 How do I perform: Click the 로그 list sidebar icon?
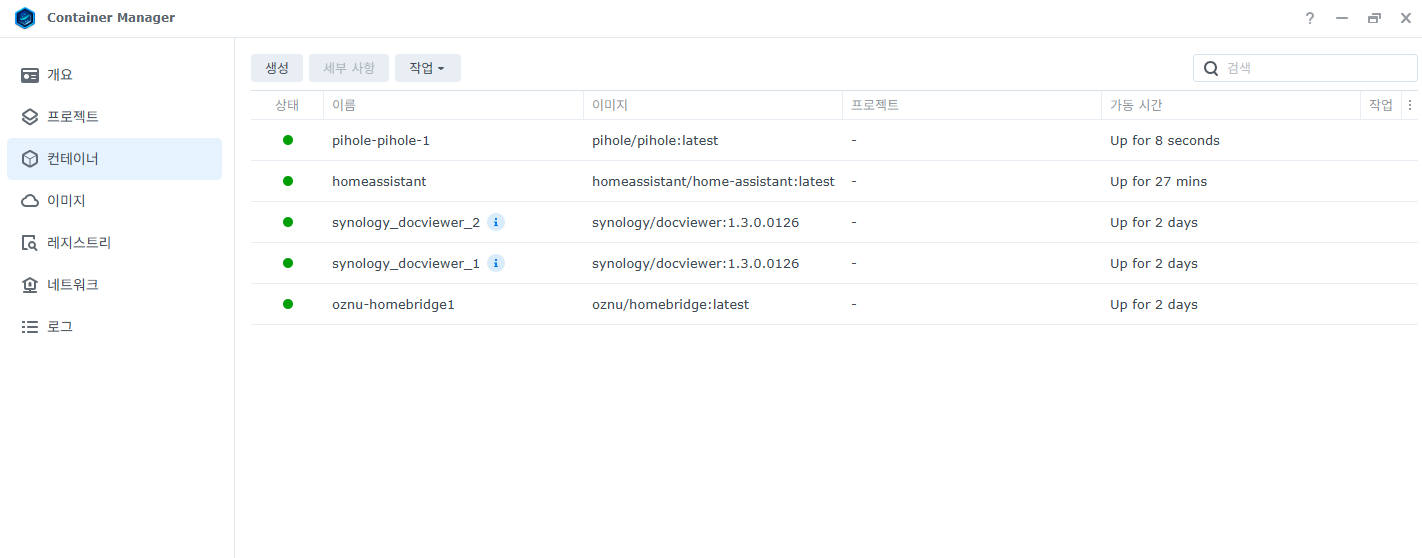(x=30, y=327)
